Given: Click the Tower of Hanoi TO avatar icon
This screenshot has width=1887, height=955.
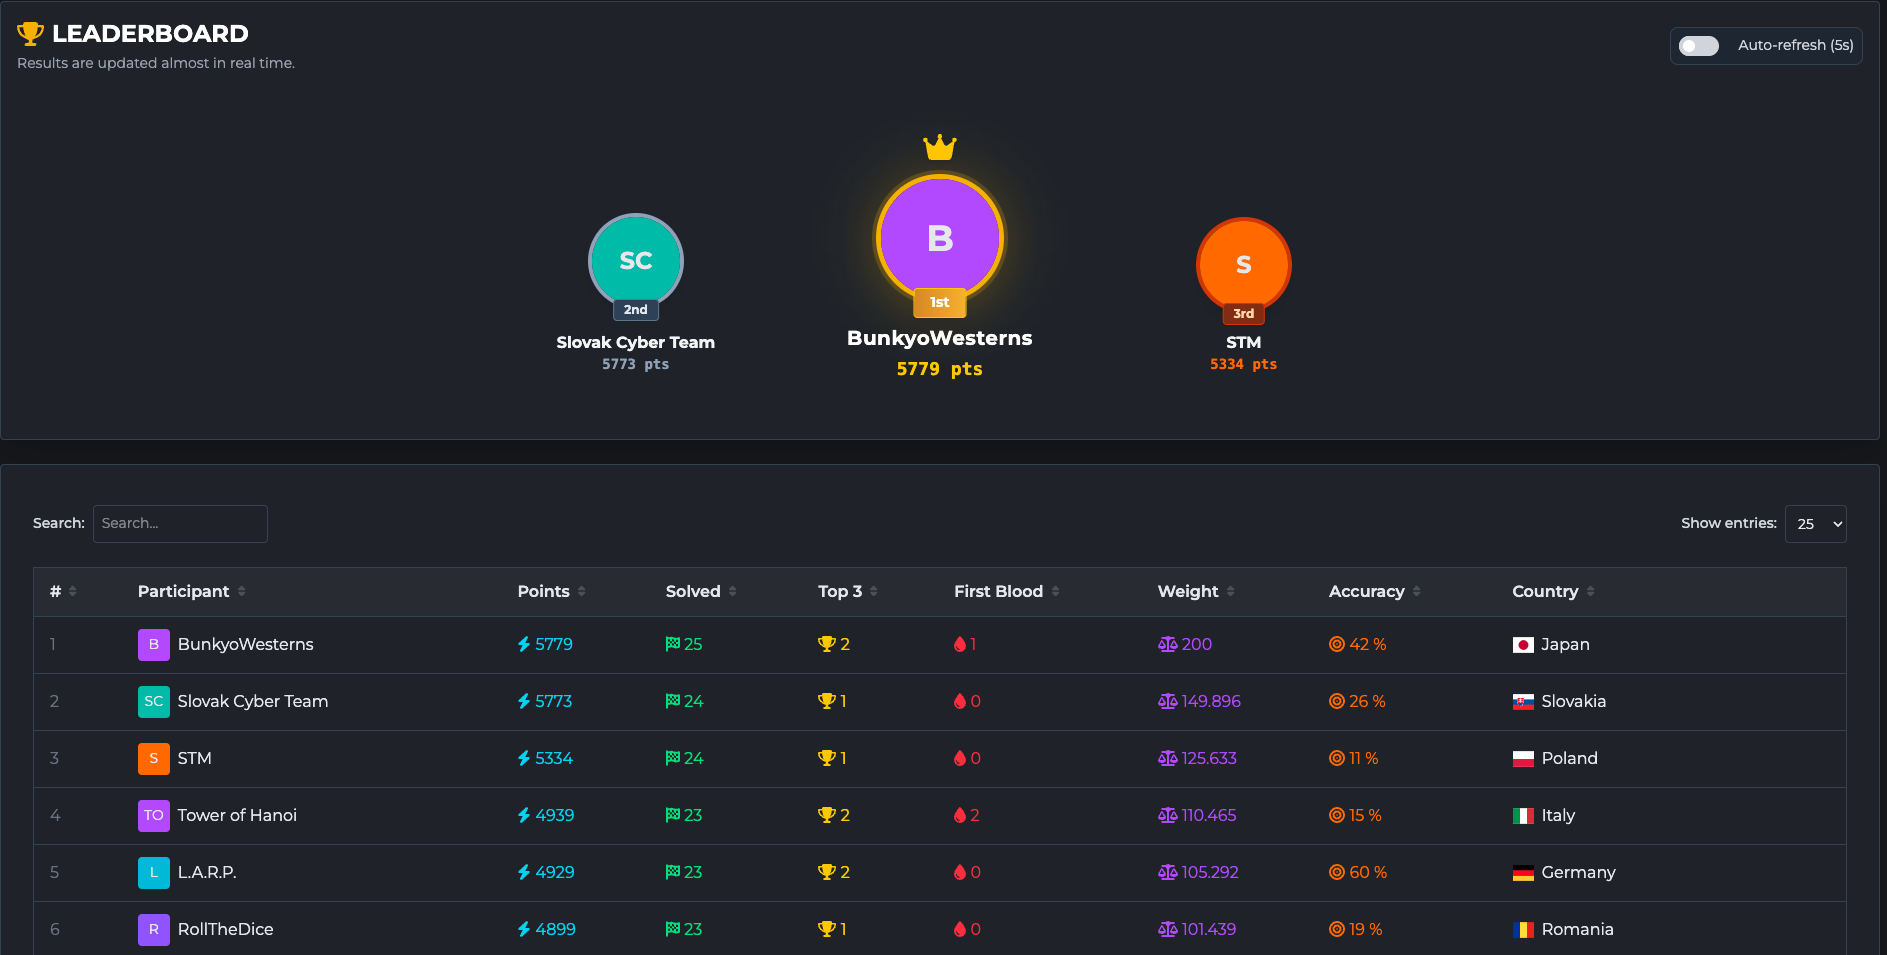Looking at the screenshot, I should tap(153, 815).
